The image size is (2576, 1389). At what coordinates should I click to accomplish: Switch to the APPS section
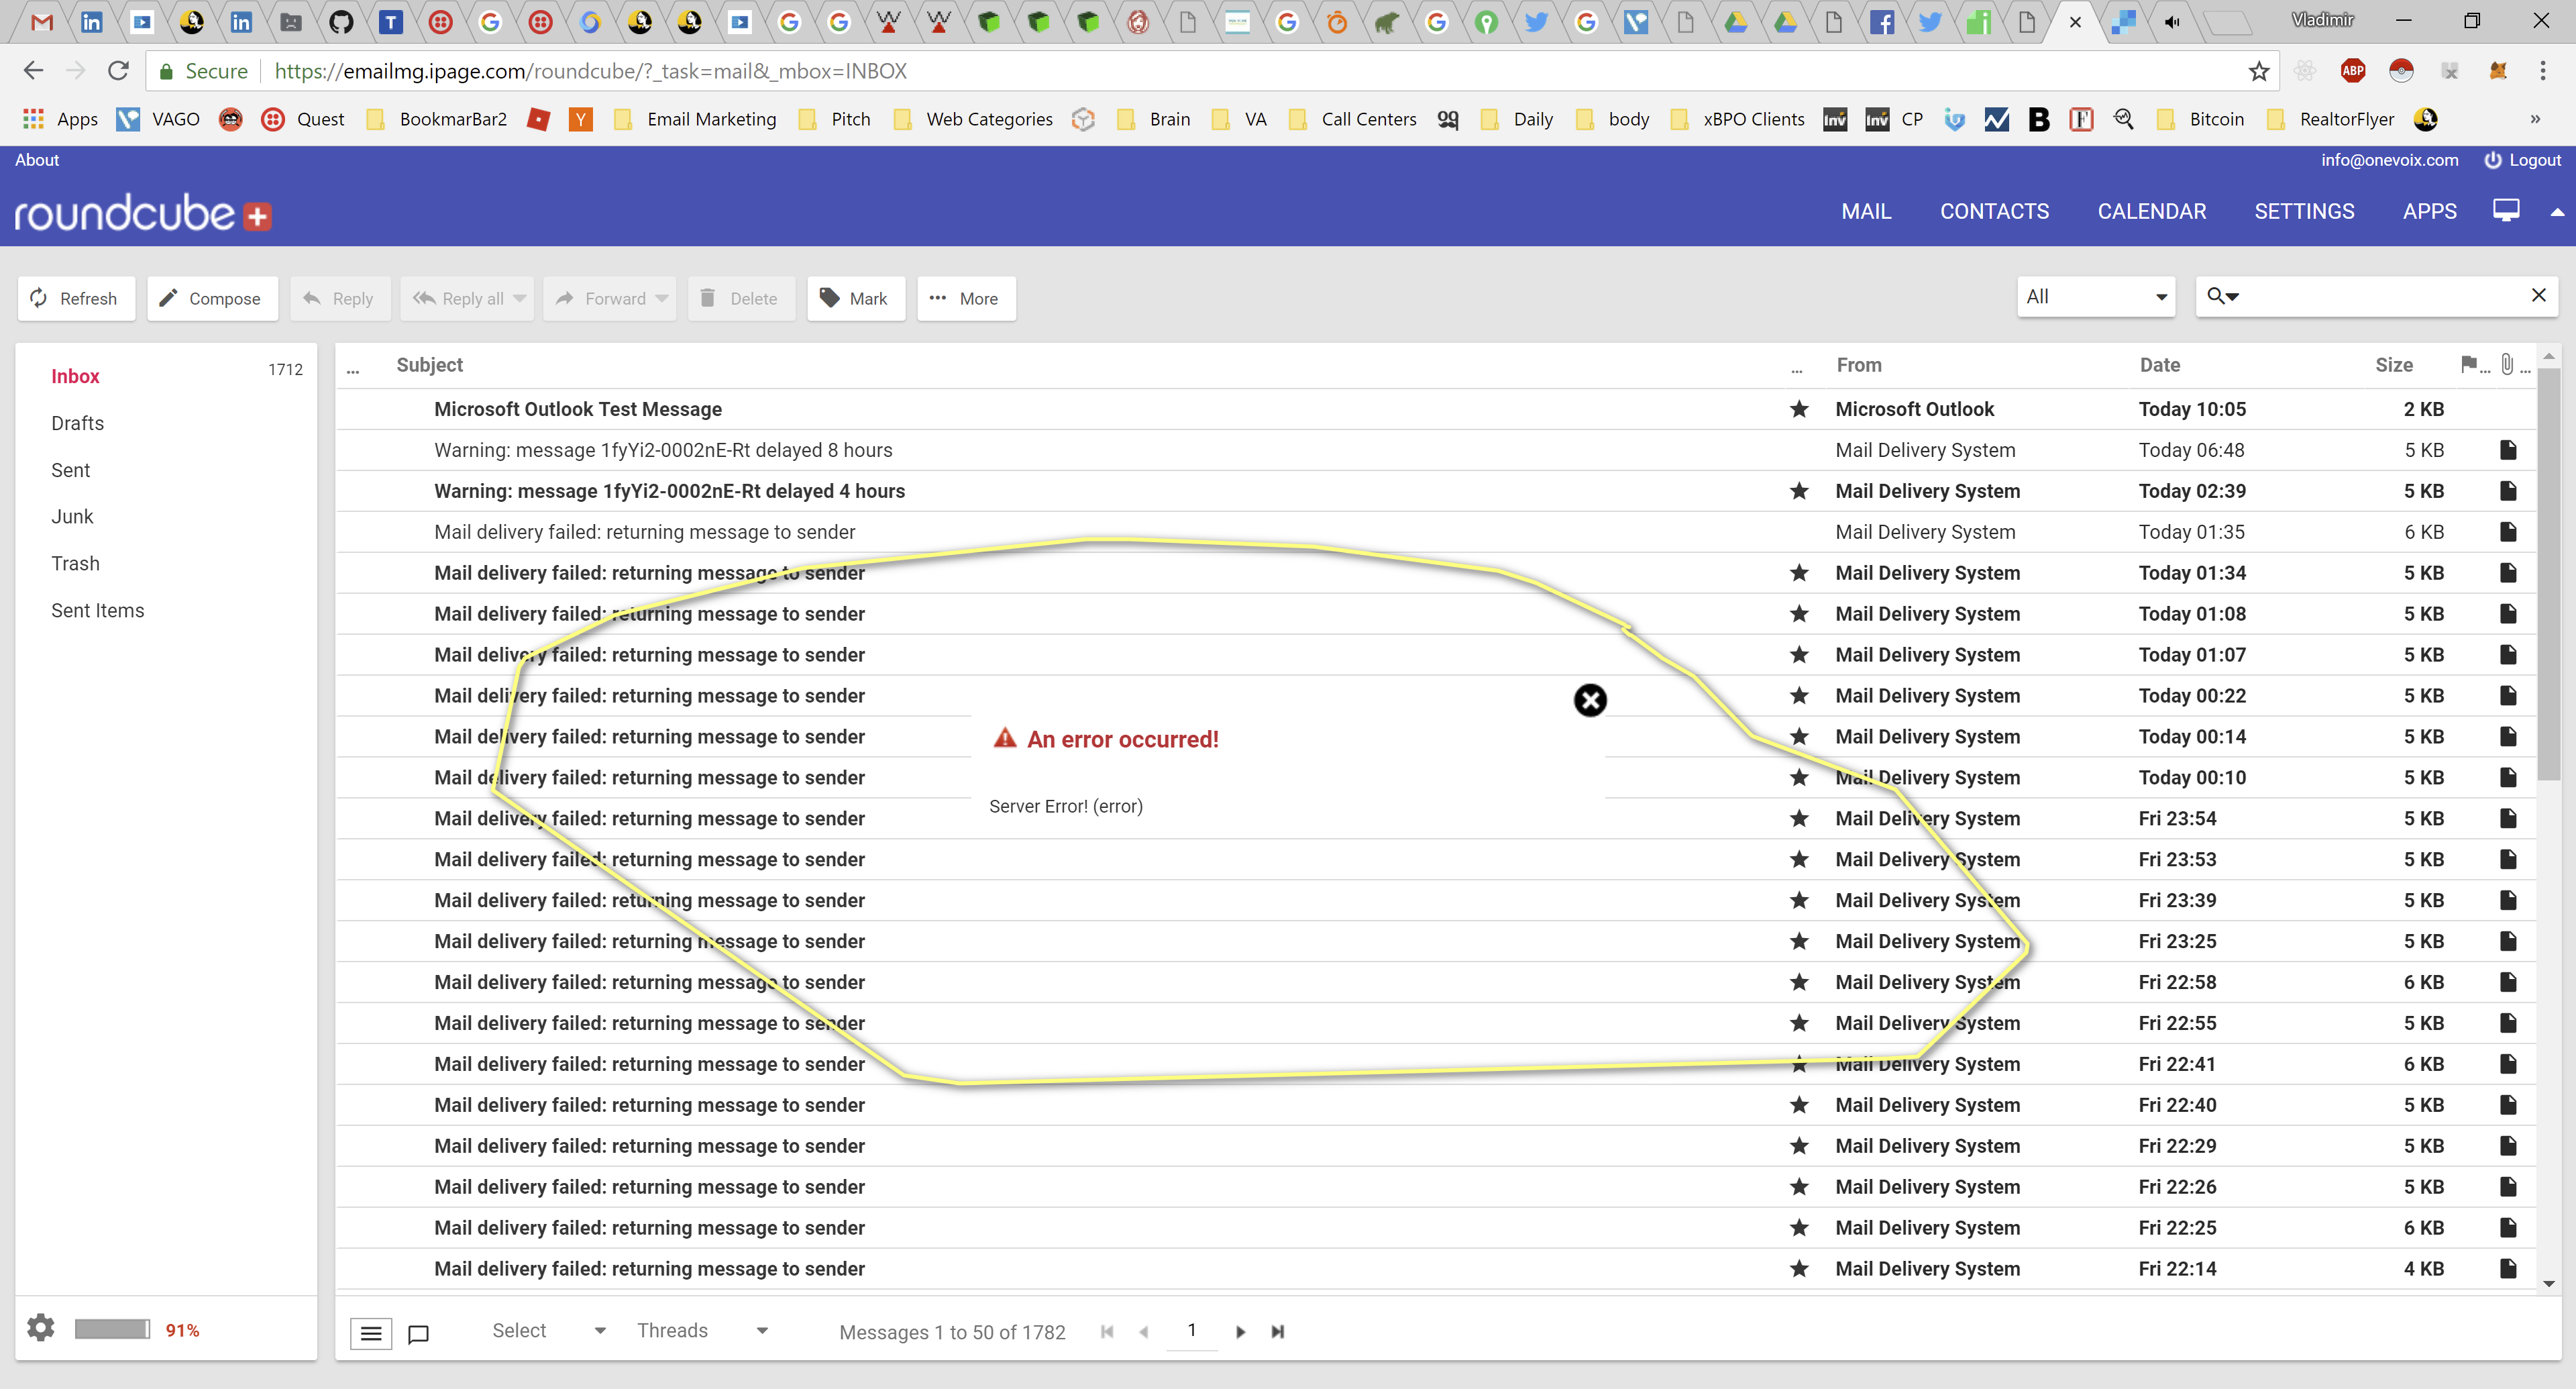(x=2429, y=211)
